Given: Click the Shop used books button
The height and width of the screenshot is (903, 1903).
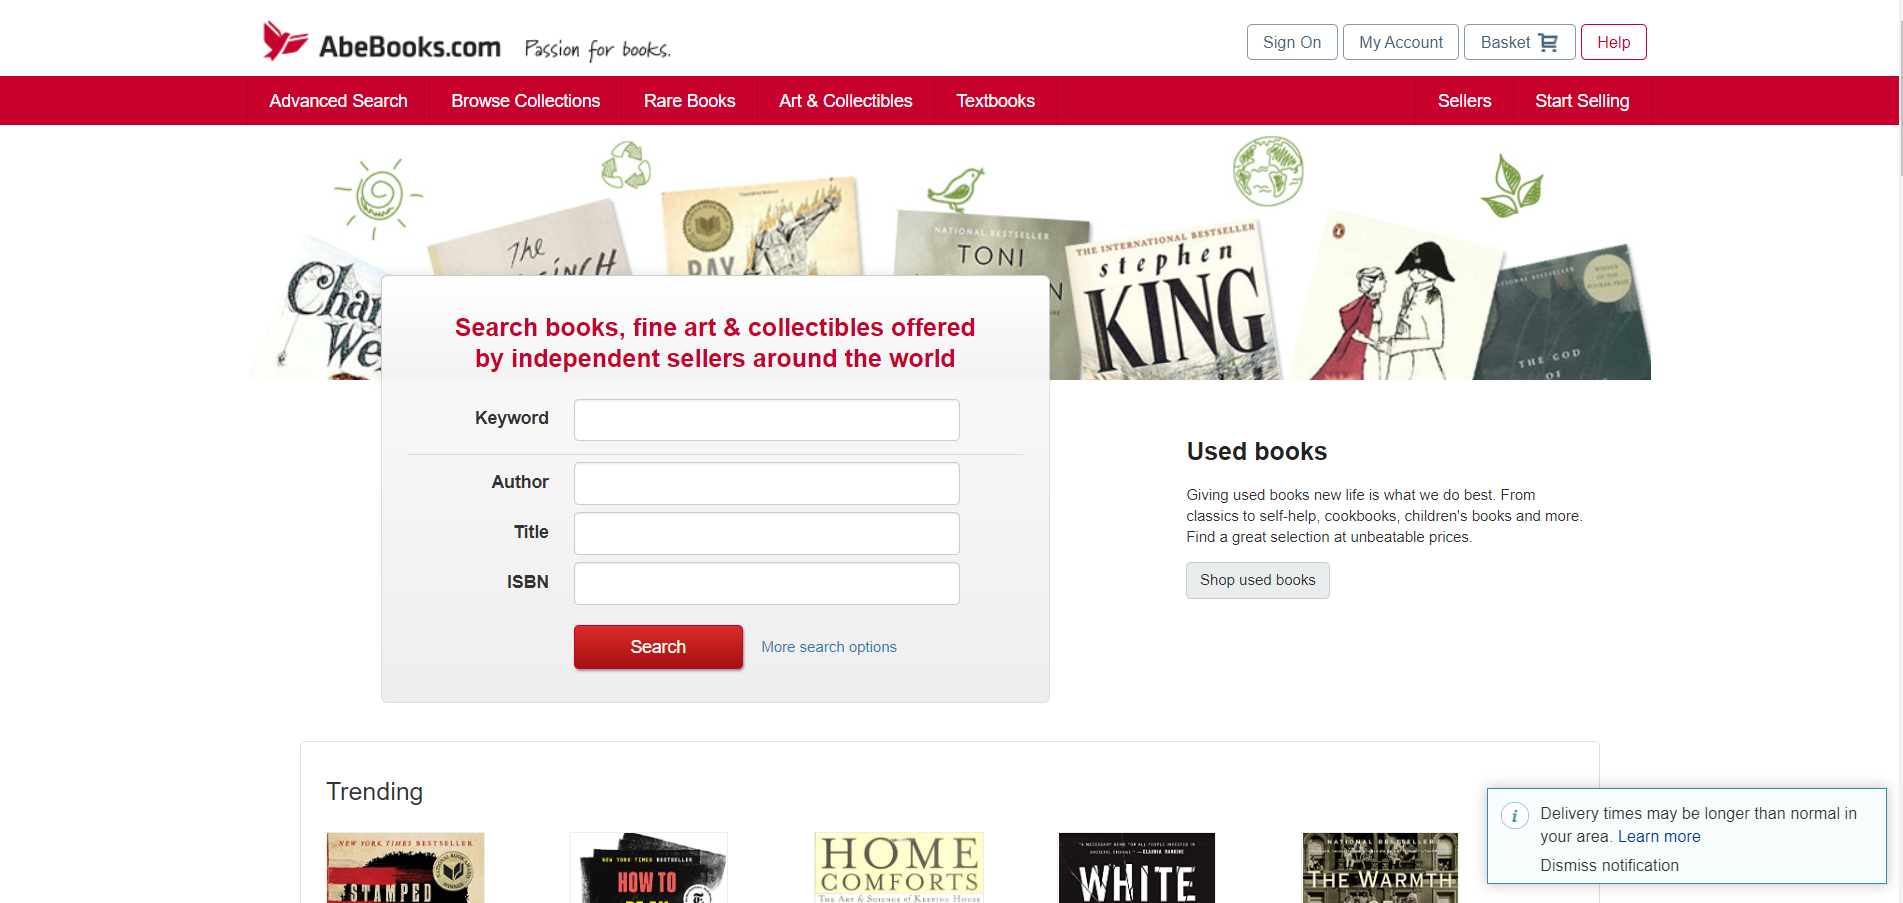Looking at the screenshot, I should click(x=1257, y=580).
